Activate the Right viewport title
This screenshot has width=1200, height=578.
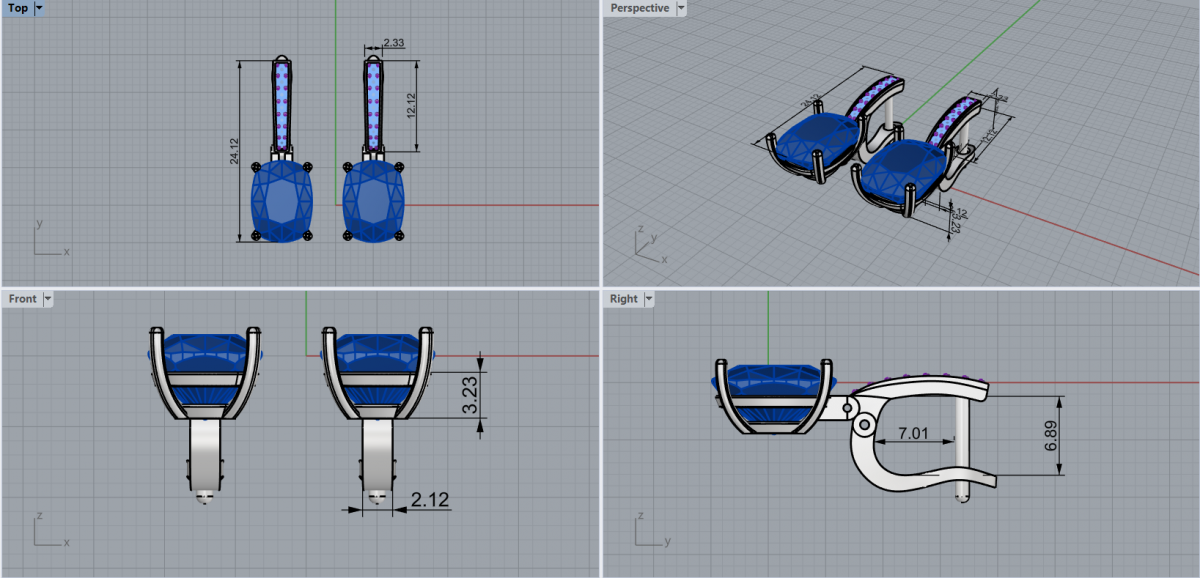point(623,299)
